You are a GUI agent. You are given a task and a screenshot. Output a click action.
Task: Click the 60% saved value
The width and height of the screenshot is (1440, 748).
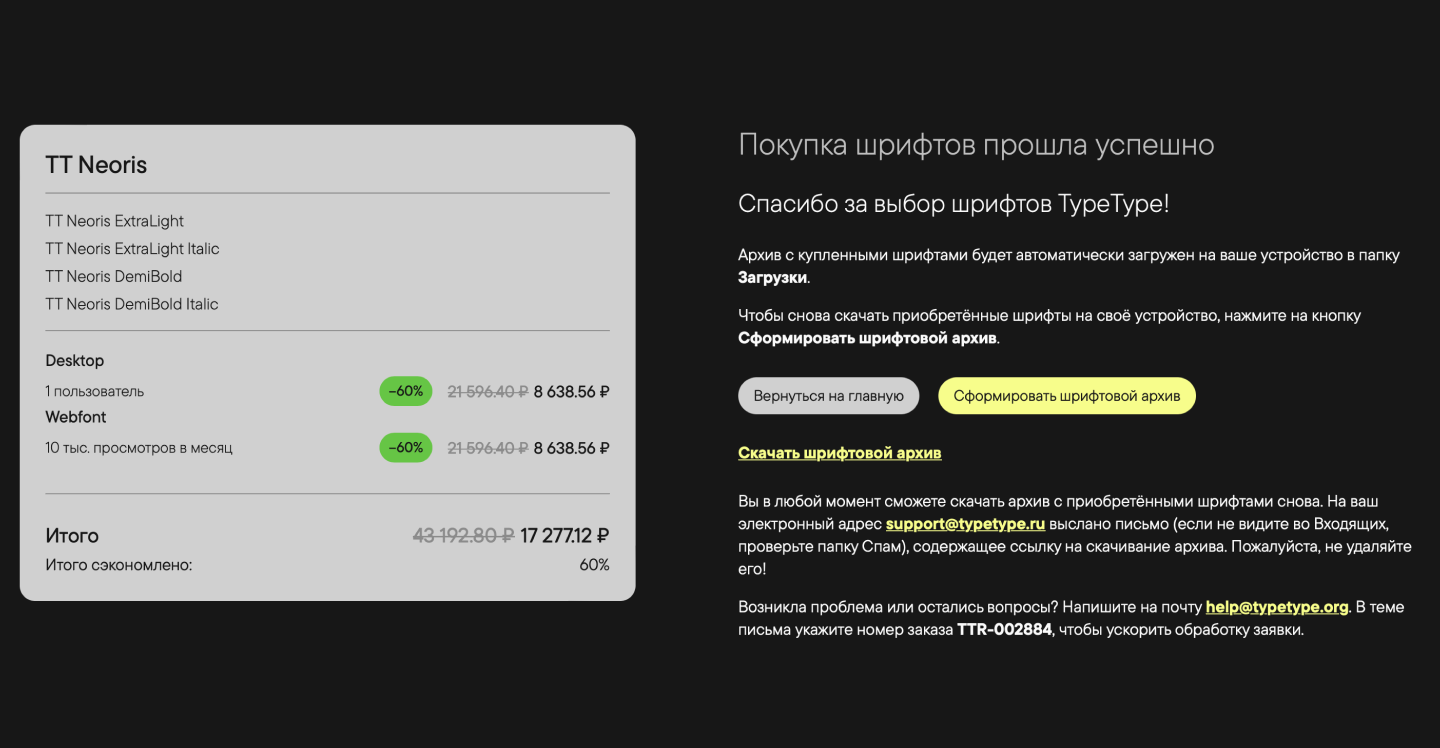point(594,565)
